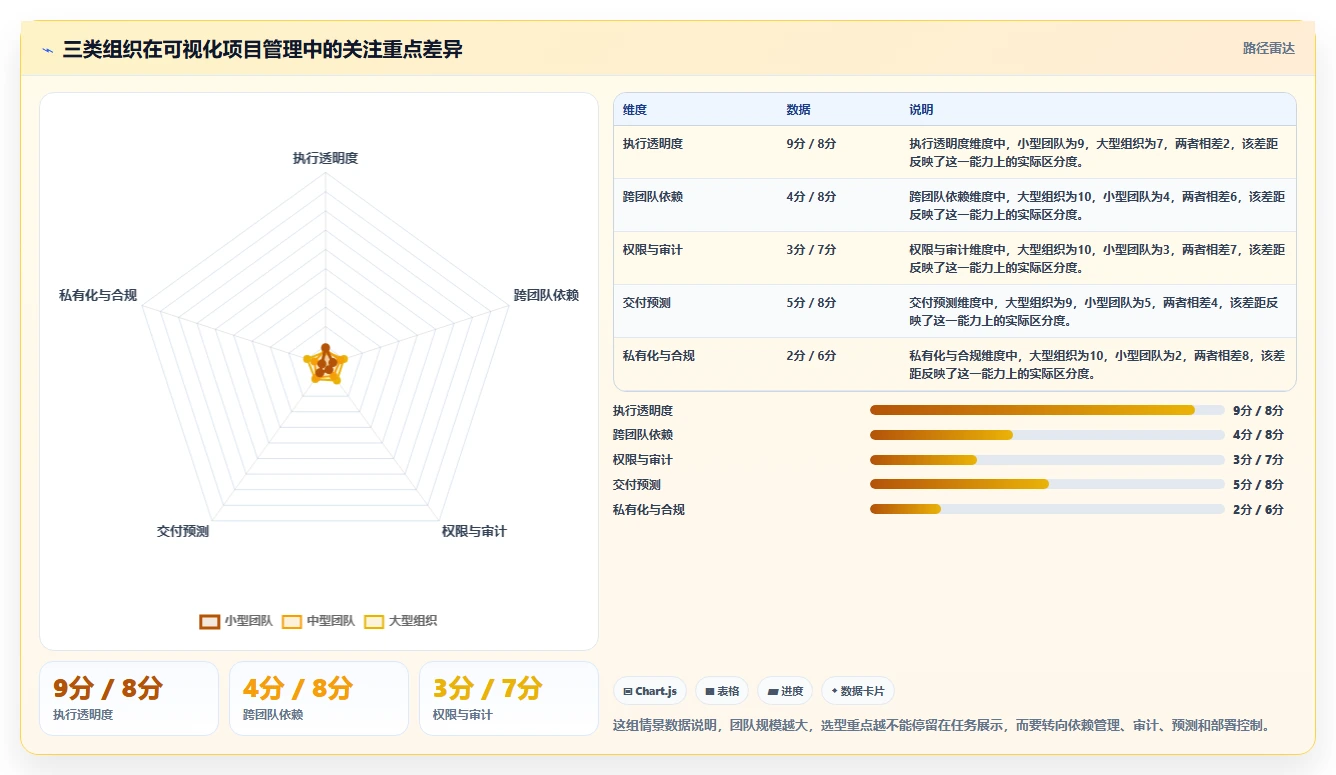Toggle 小型团队 legend swatch in radar chart

[209, 621]
